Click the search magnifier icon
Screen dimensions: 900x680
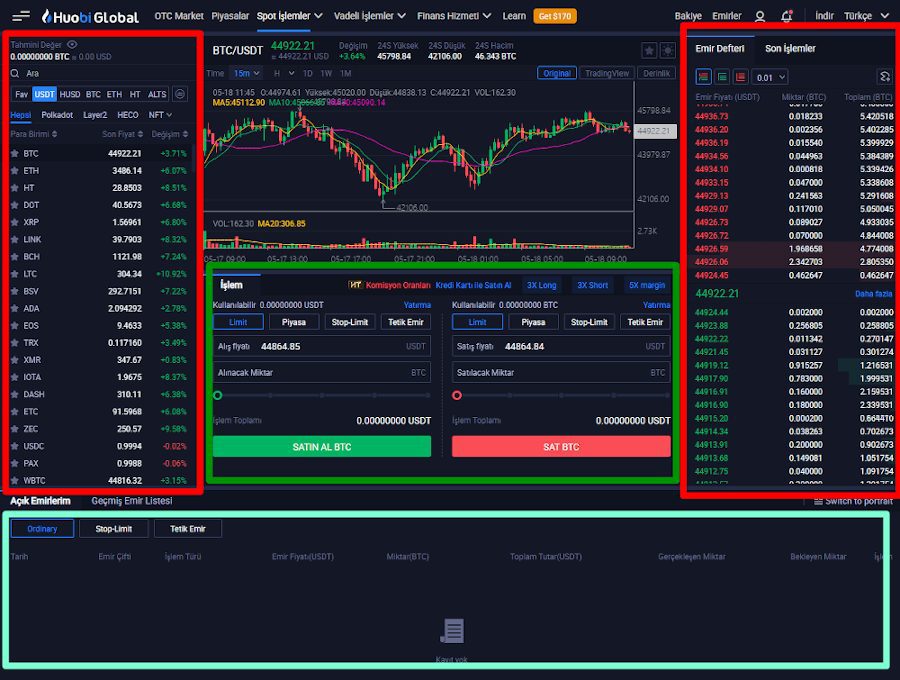(x=15, y=73)
